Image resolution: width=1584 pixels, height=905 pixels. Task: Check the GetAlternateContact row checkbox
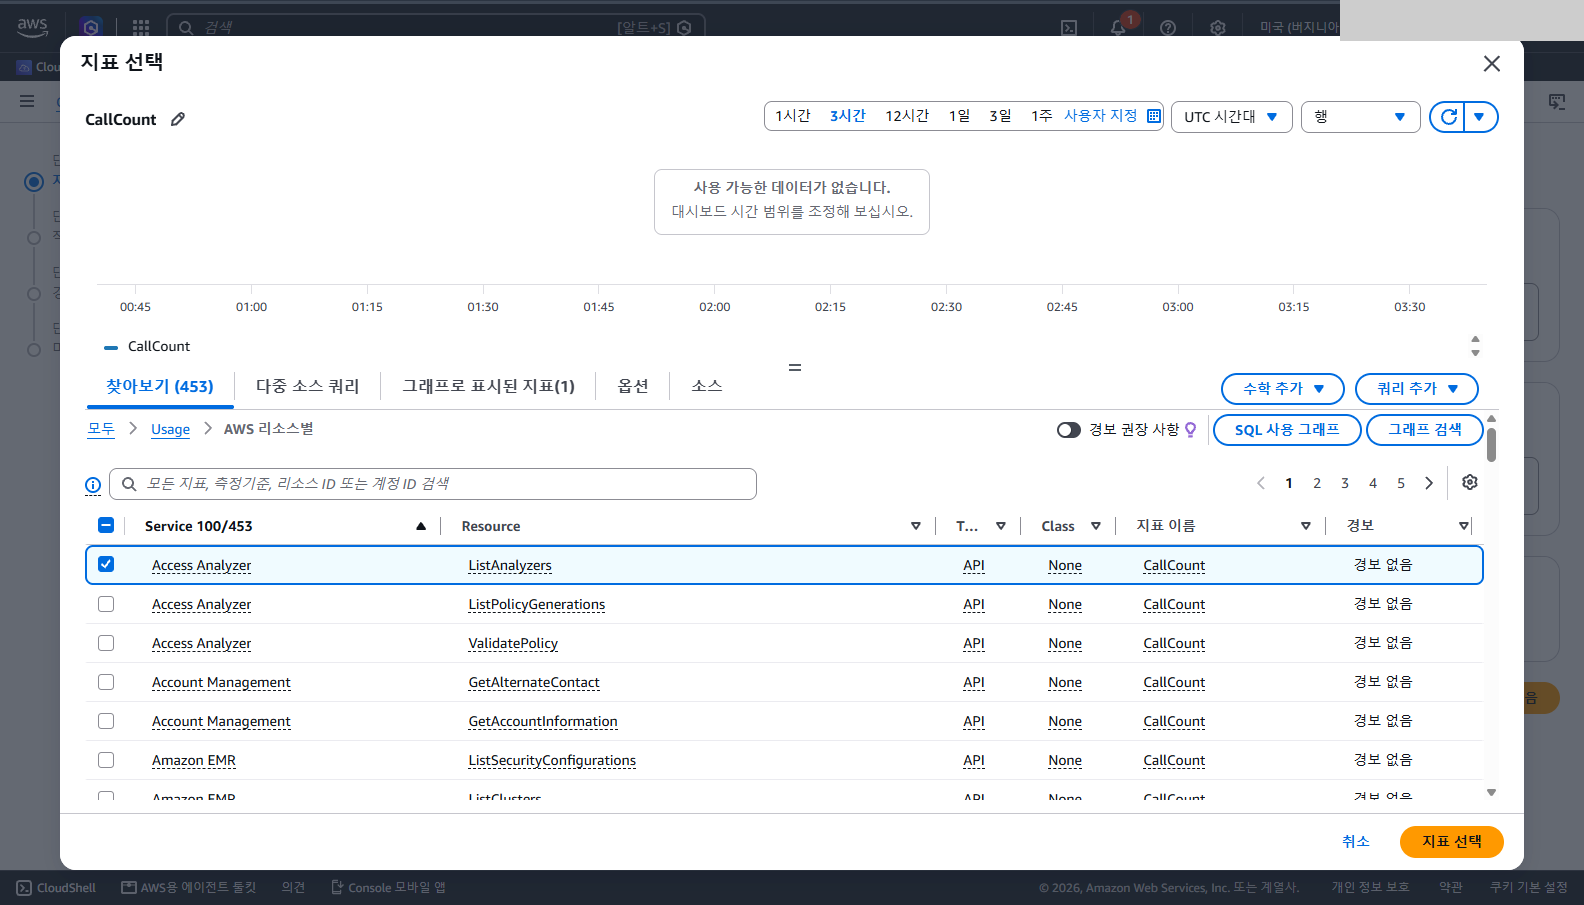[106, 682]
